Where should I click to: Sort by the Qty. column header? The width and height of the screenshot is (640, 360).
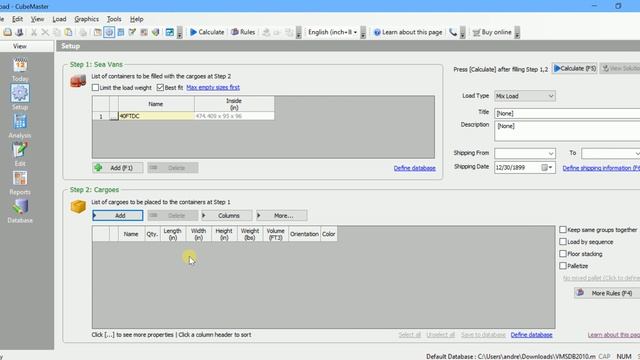point(152,234)
